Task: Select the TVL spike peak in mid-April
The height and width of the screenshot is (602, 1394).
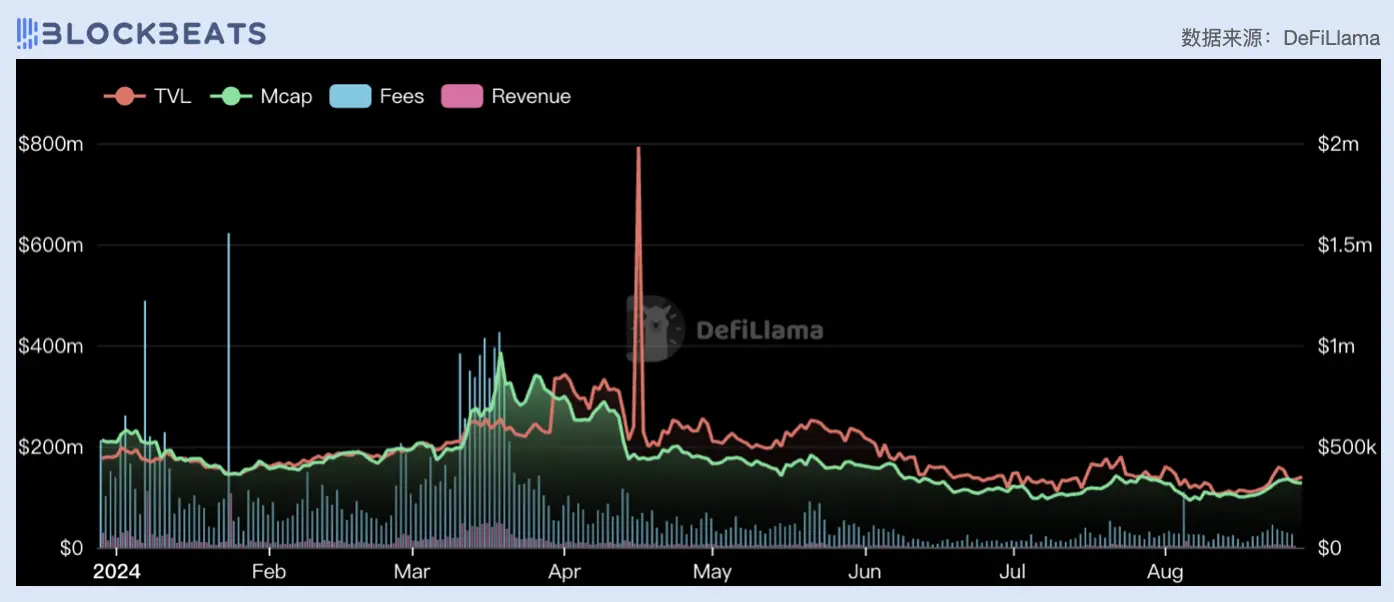Action: click(x=638, y=149)
